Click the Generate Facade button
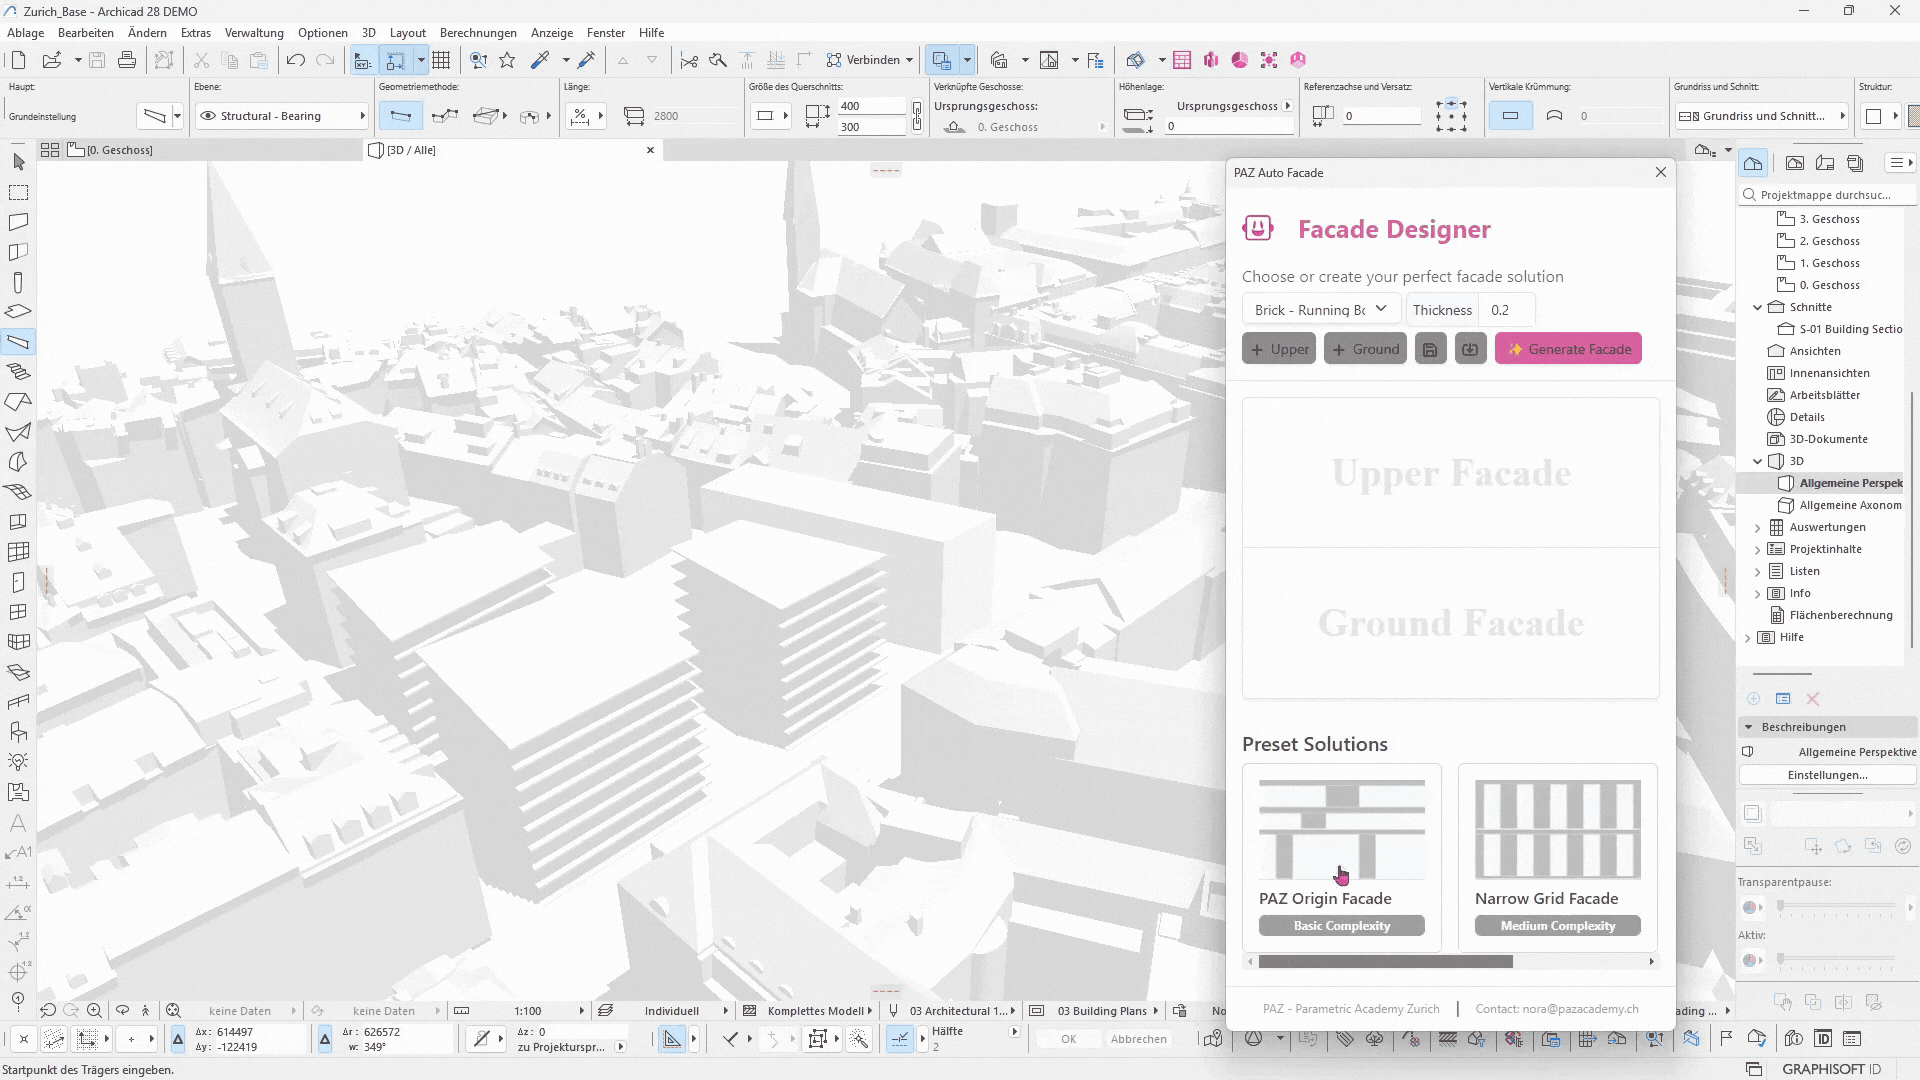The image size is (1920, 1080). [x=1568, y=349]
